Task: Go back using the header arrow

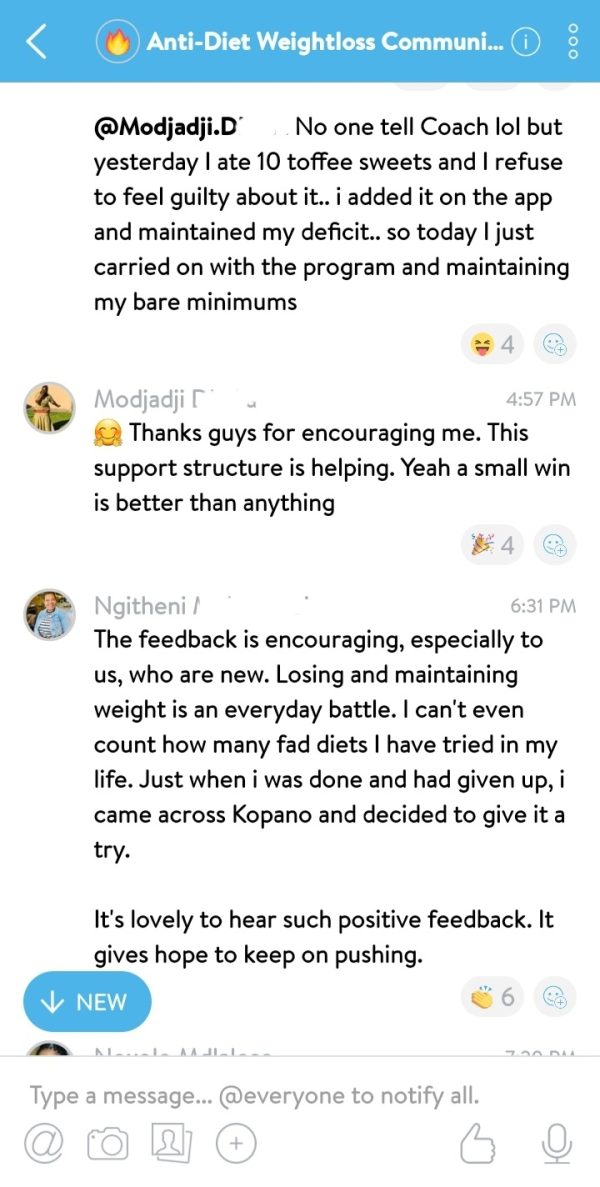Action: 36,42
